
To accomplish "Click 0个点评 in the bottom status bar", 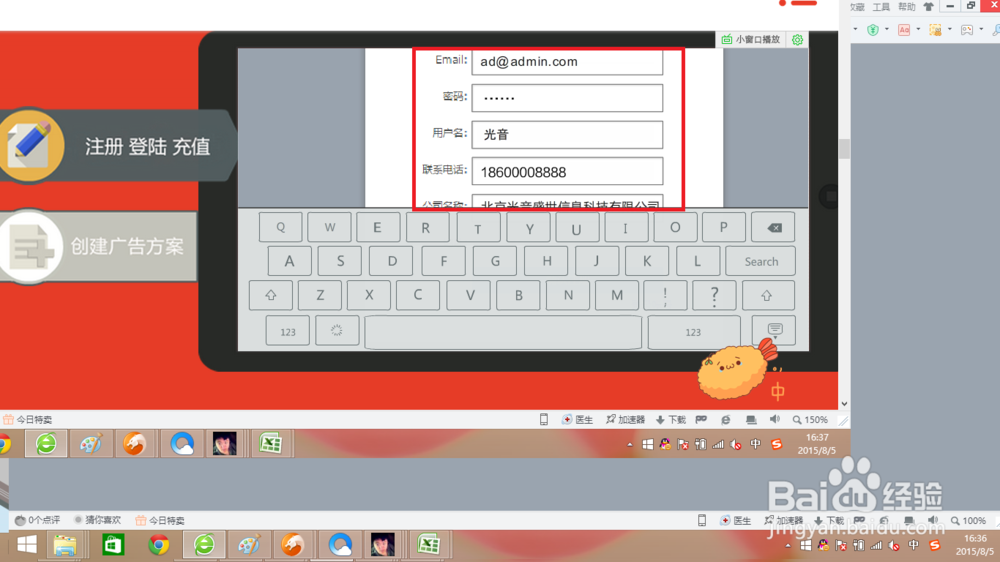I will pyautogui.click(x=37, y=521).
